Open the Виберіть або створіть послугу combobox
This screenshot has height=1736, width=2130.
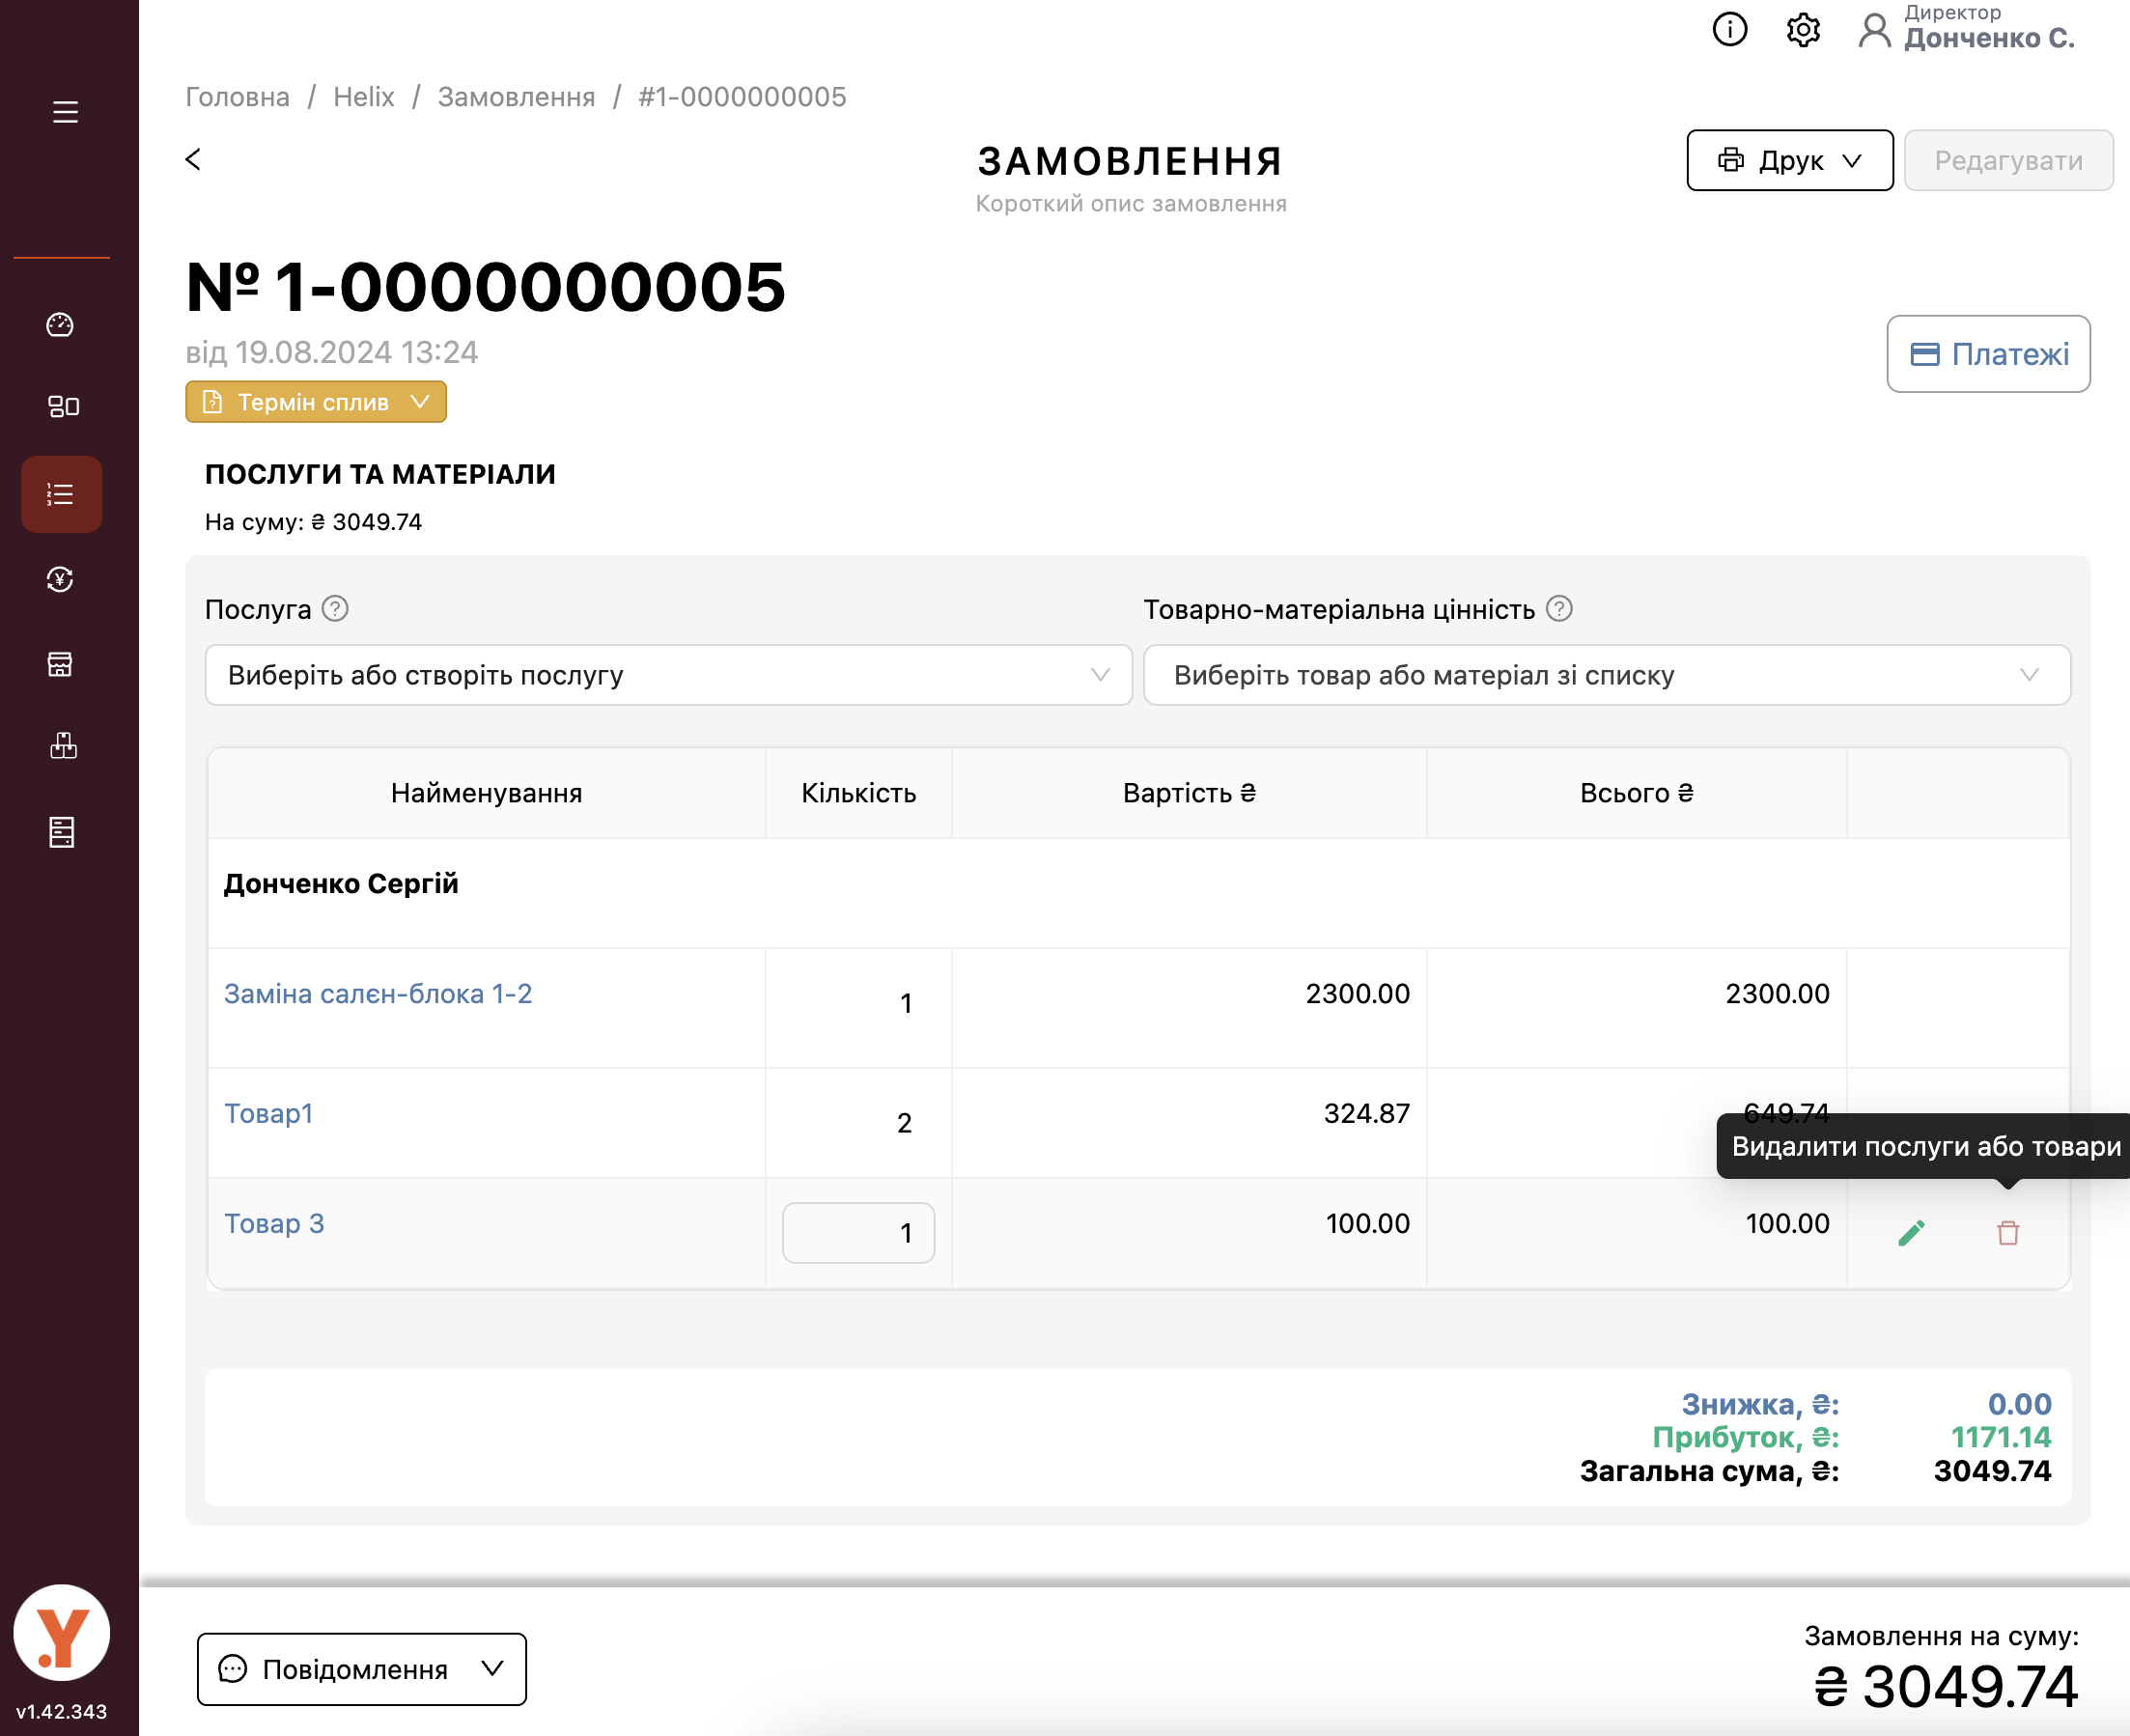(668, 675)
